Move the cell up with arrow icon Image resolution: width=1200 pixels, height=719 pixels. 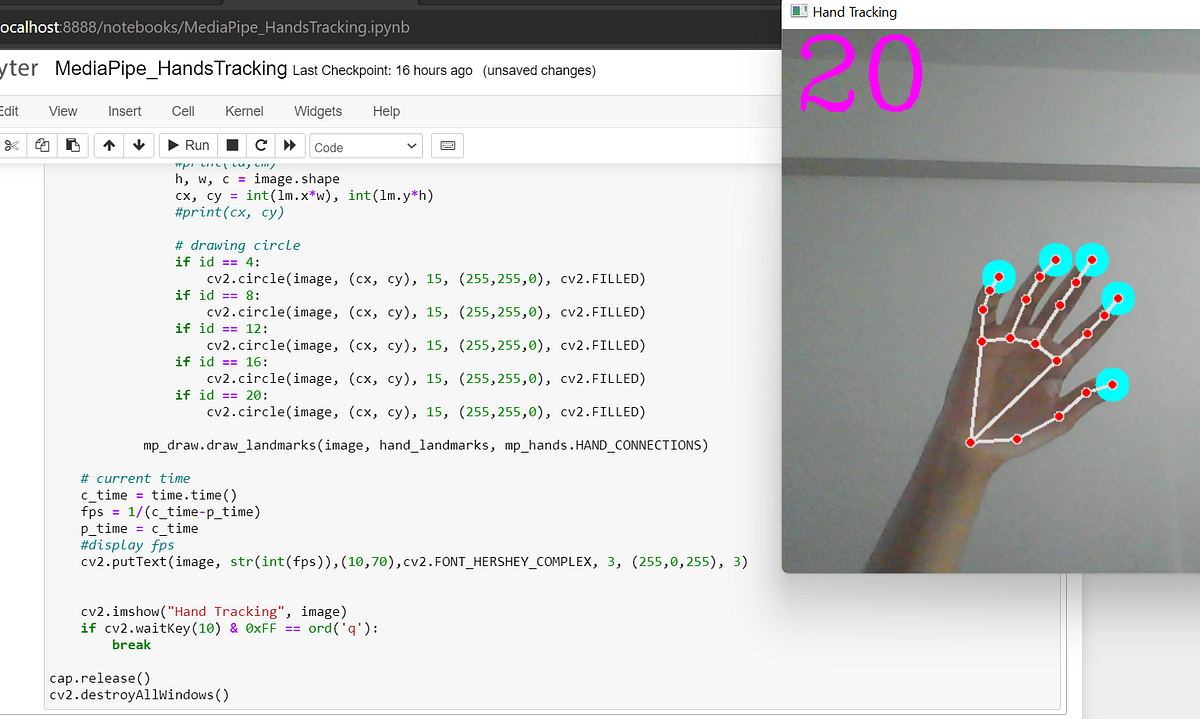pyautogui.click(x=108, y=145)
